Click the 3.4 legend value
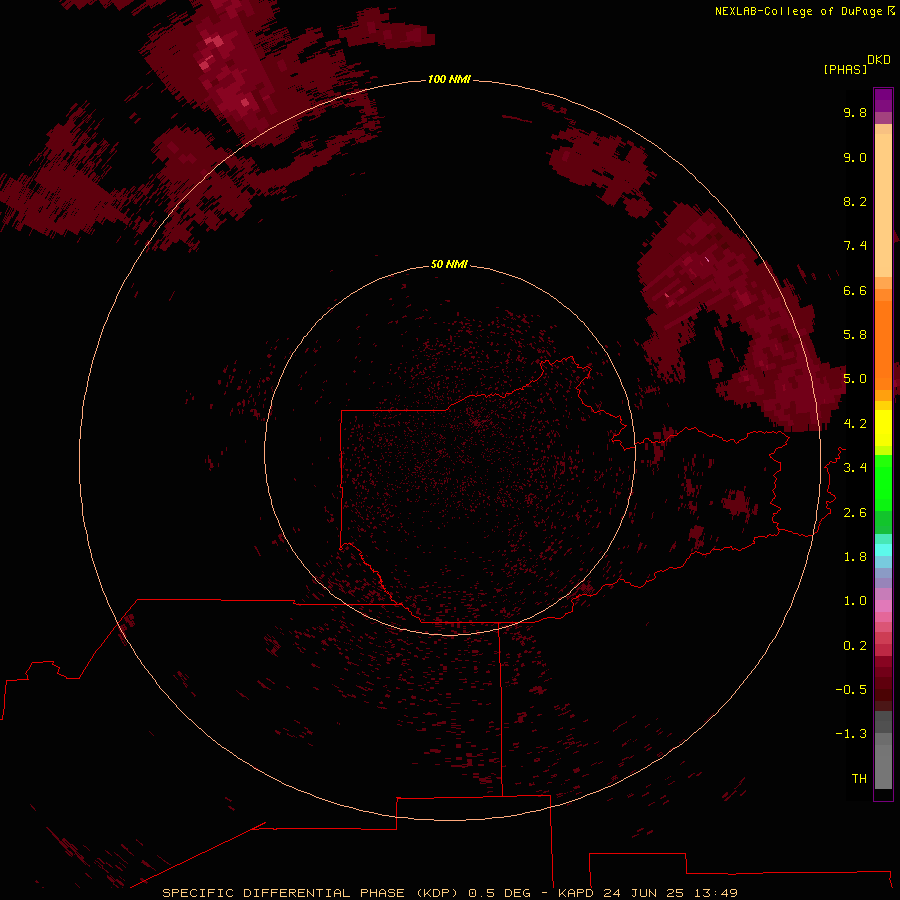Image resolution: width=900 pixels, height=900 pixels. coord(855,468)
